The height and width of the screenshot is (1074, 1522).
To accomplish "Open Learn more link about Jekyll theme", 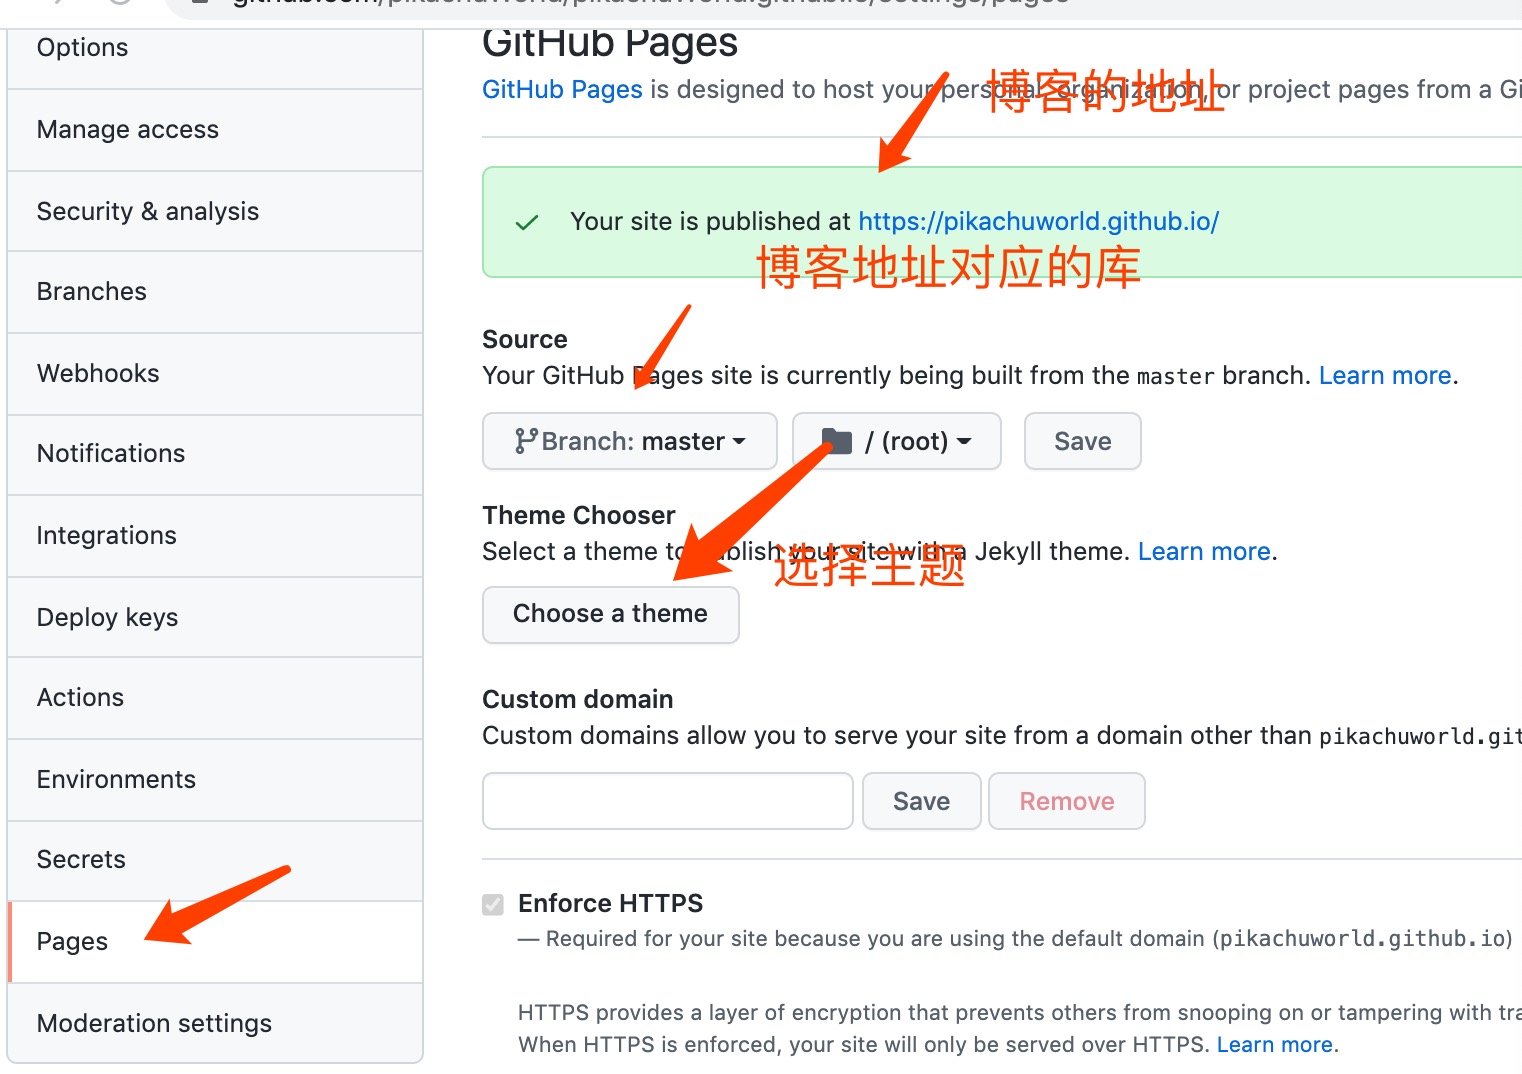I will coord(1204,552).
